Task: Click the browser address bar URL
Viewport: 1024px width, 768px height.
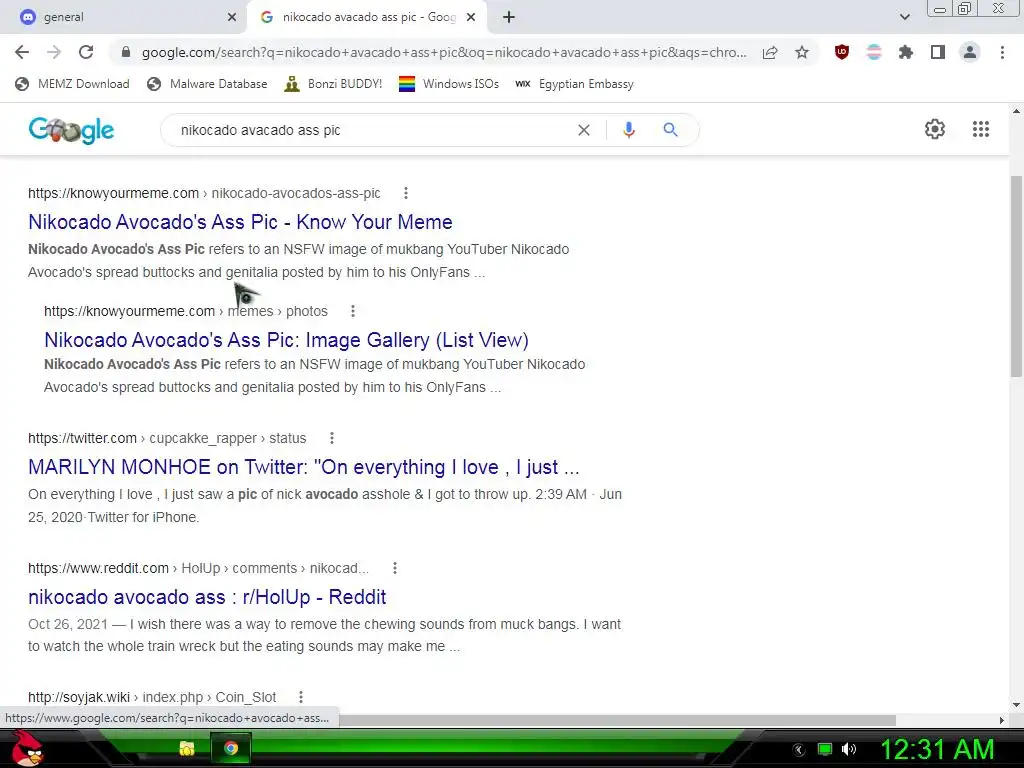Action: coord(444,52)
